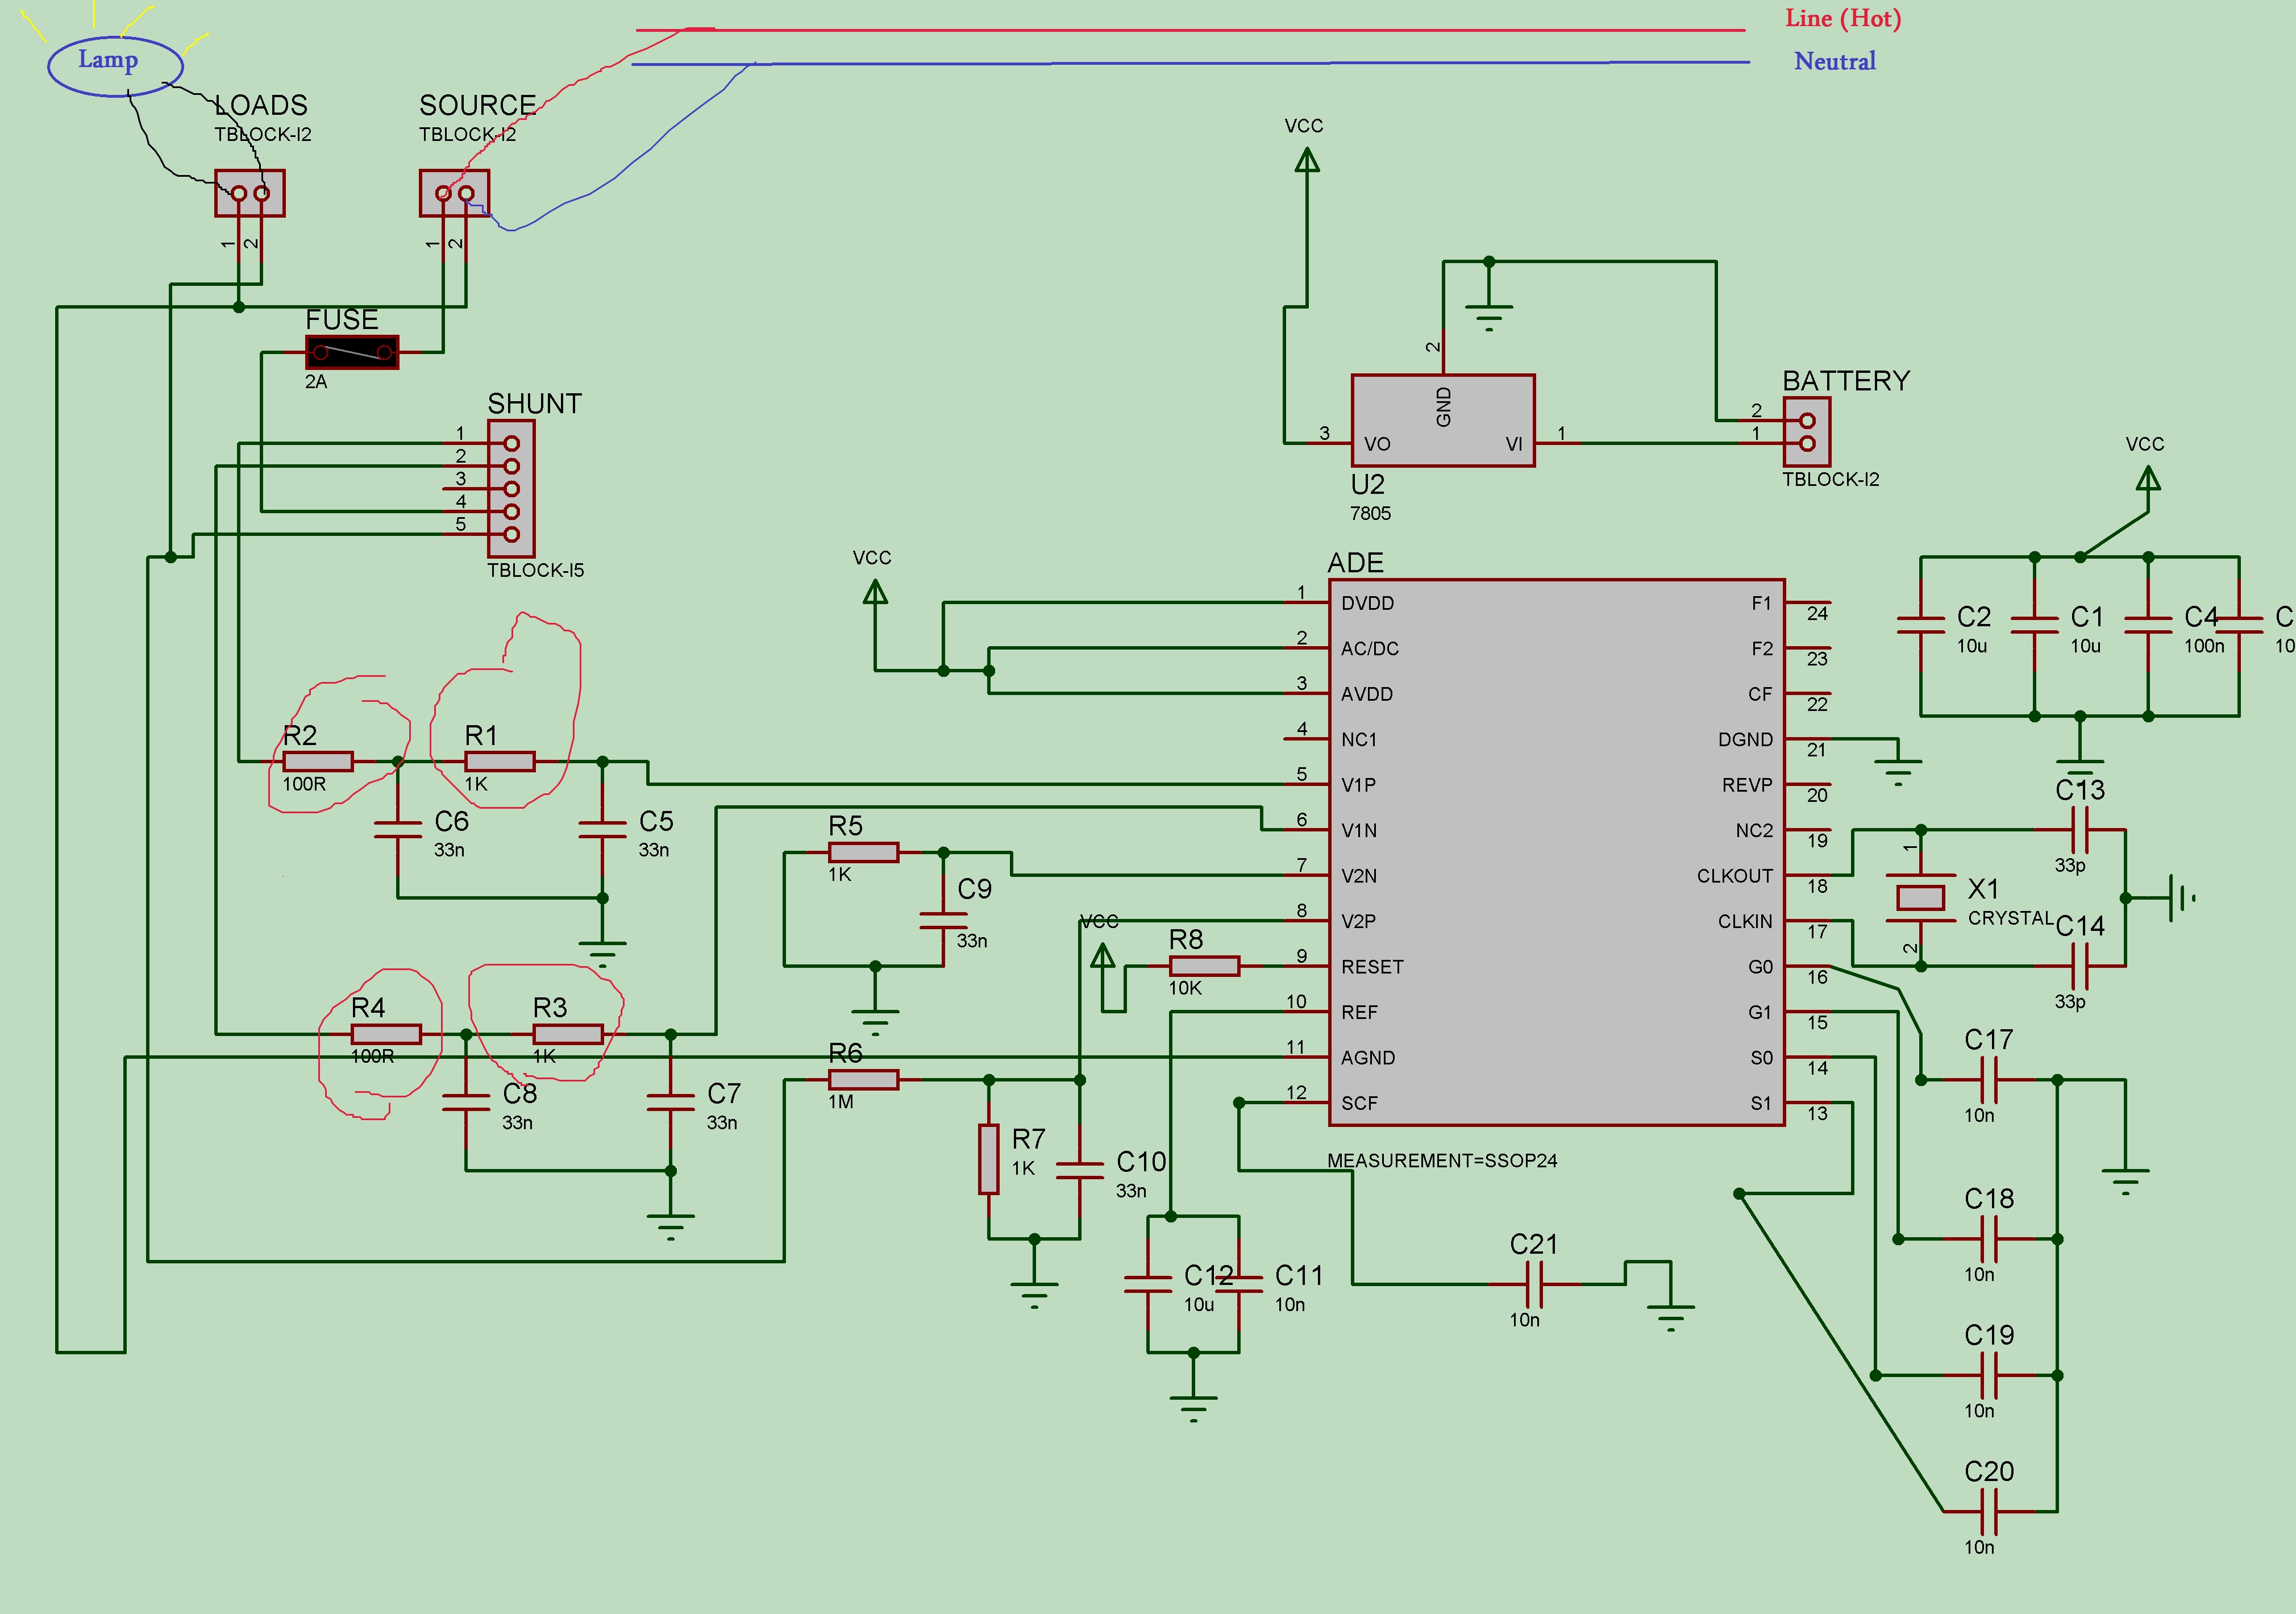
Task: Select the X1 crystal symbol
Action: coord(1920,898)
